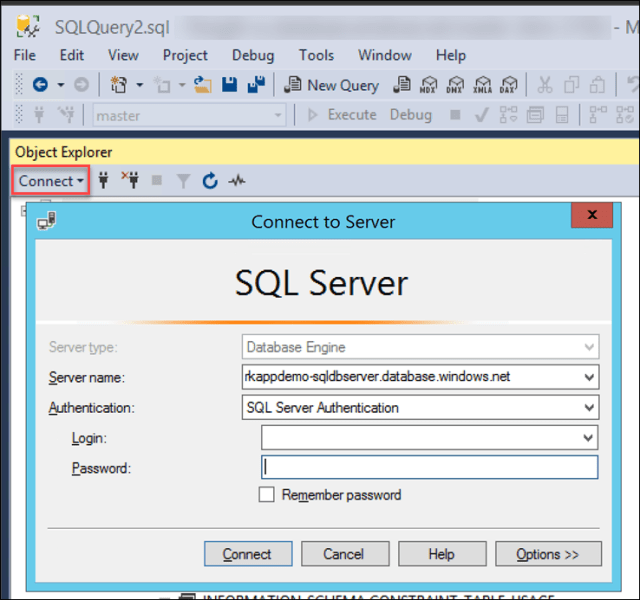Click the Disconnect plug icon in Object Explorer

pos(130,180)
